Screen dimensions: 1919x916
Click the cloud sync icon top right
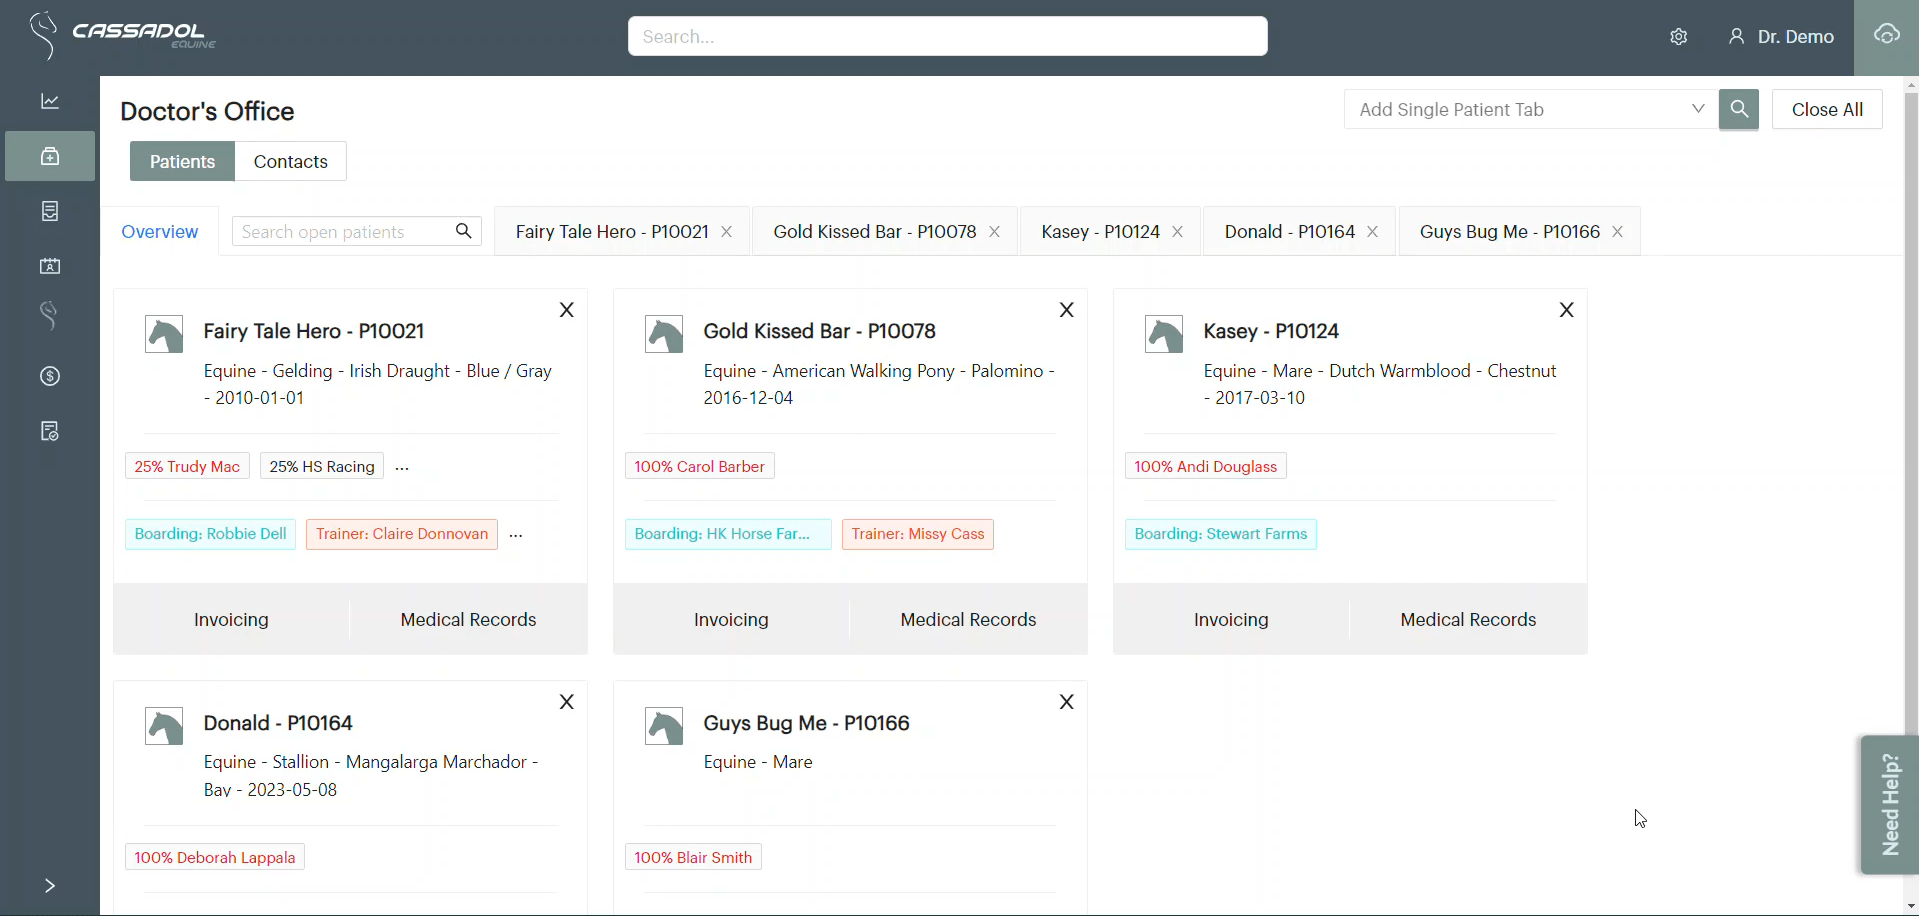(x=1886, y=36)
